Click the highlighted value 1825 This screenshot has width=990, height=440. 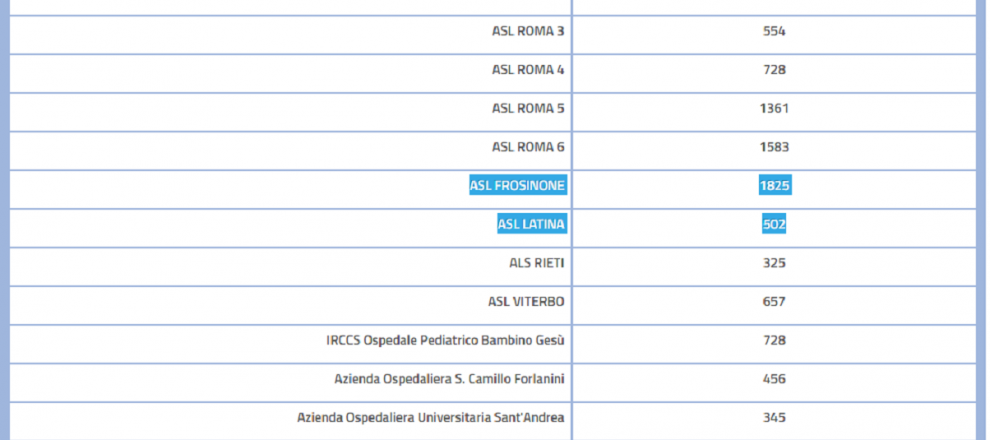point(774,186)
